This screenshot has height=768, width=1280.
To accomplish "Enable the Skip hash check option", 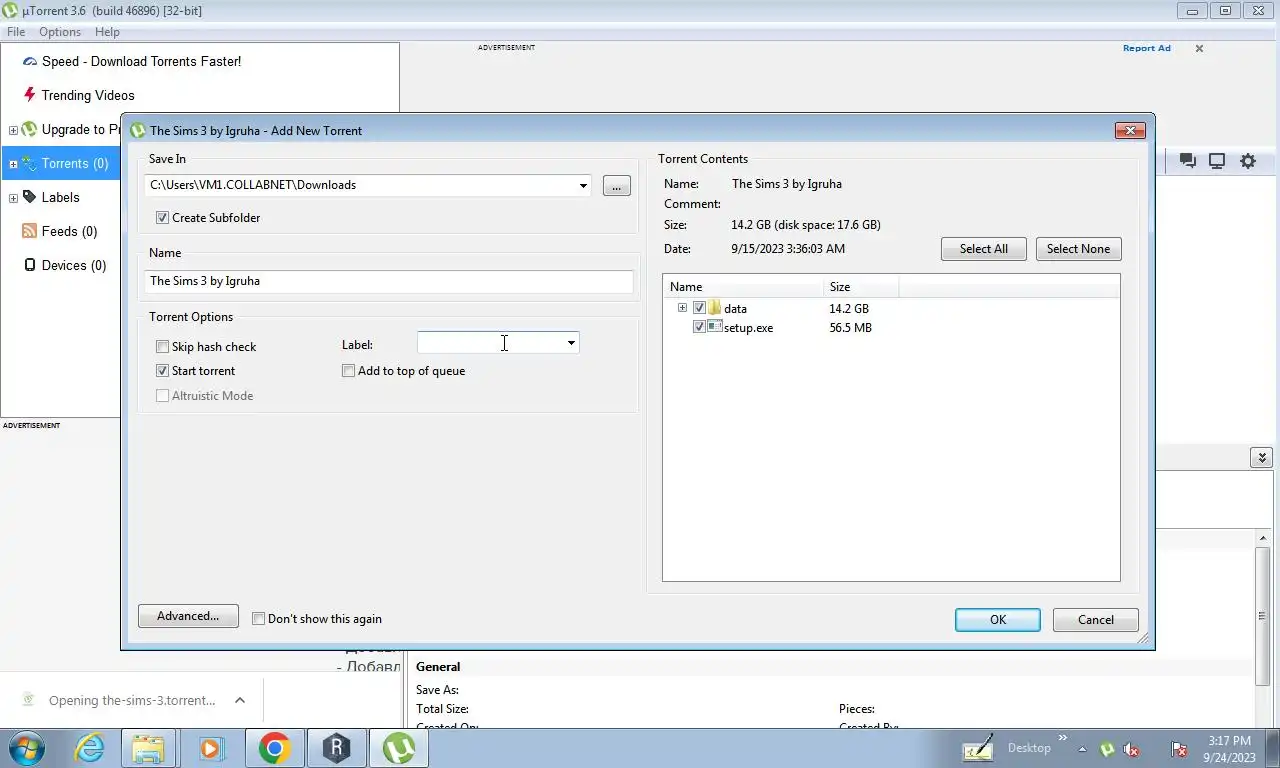I will tap(162, 346).
